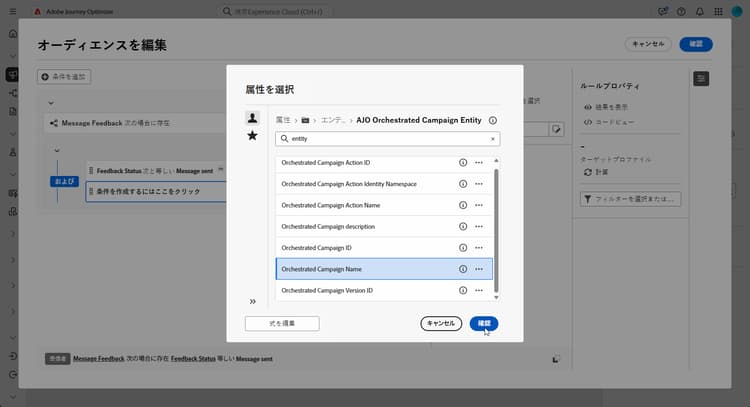750x407 pixels.
Task: Select Orchestrated Campaign ID attribute
Action: tap(384, 248)
